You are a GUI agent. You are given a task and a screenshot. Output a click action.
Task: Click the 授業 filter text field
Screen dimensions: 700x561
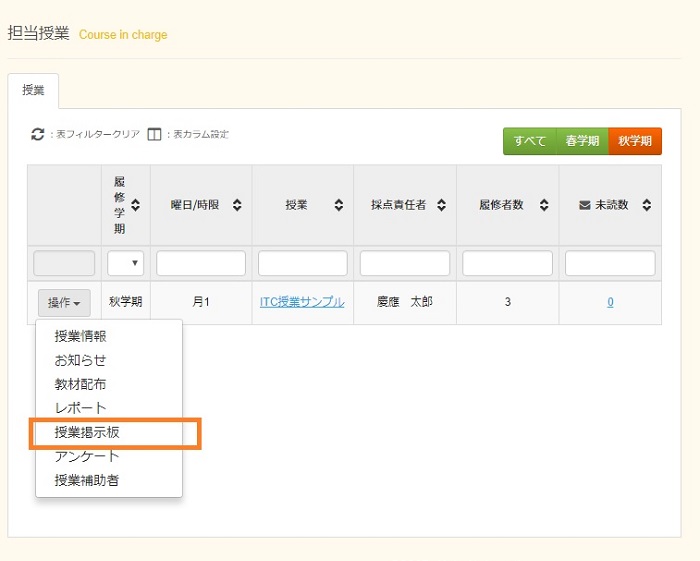coord(302,263)
